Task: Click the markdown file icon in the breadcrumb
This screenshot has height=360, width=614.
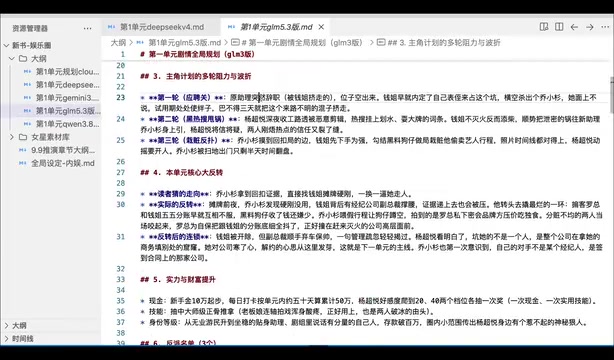Action: point(140,43)
